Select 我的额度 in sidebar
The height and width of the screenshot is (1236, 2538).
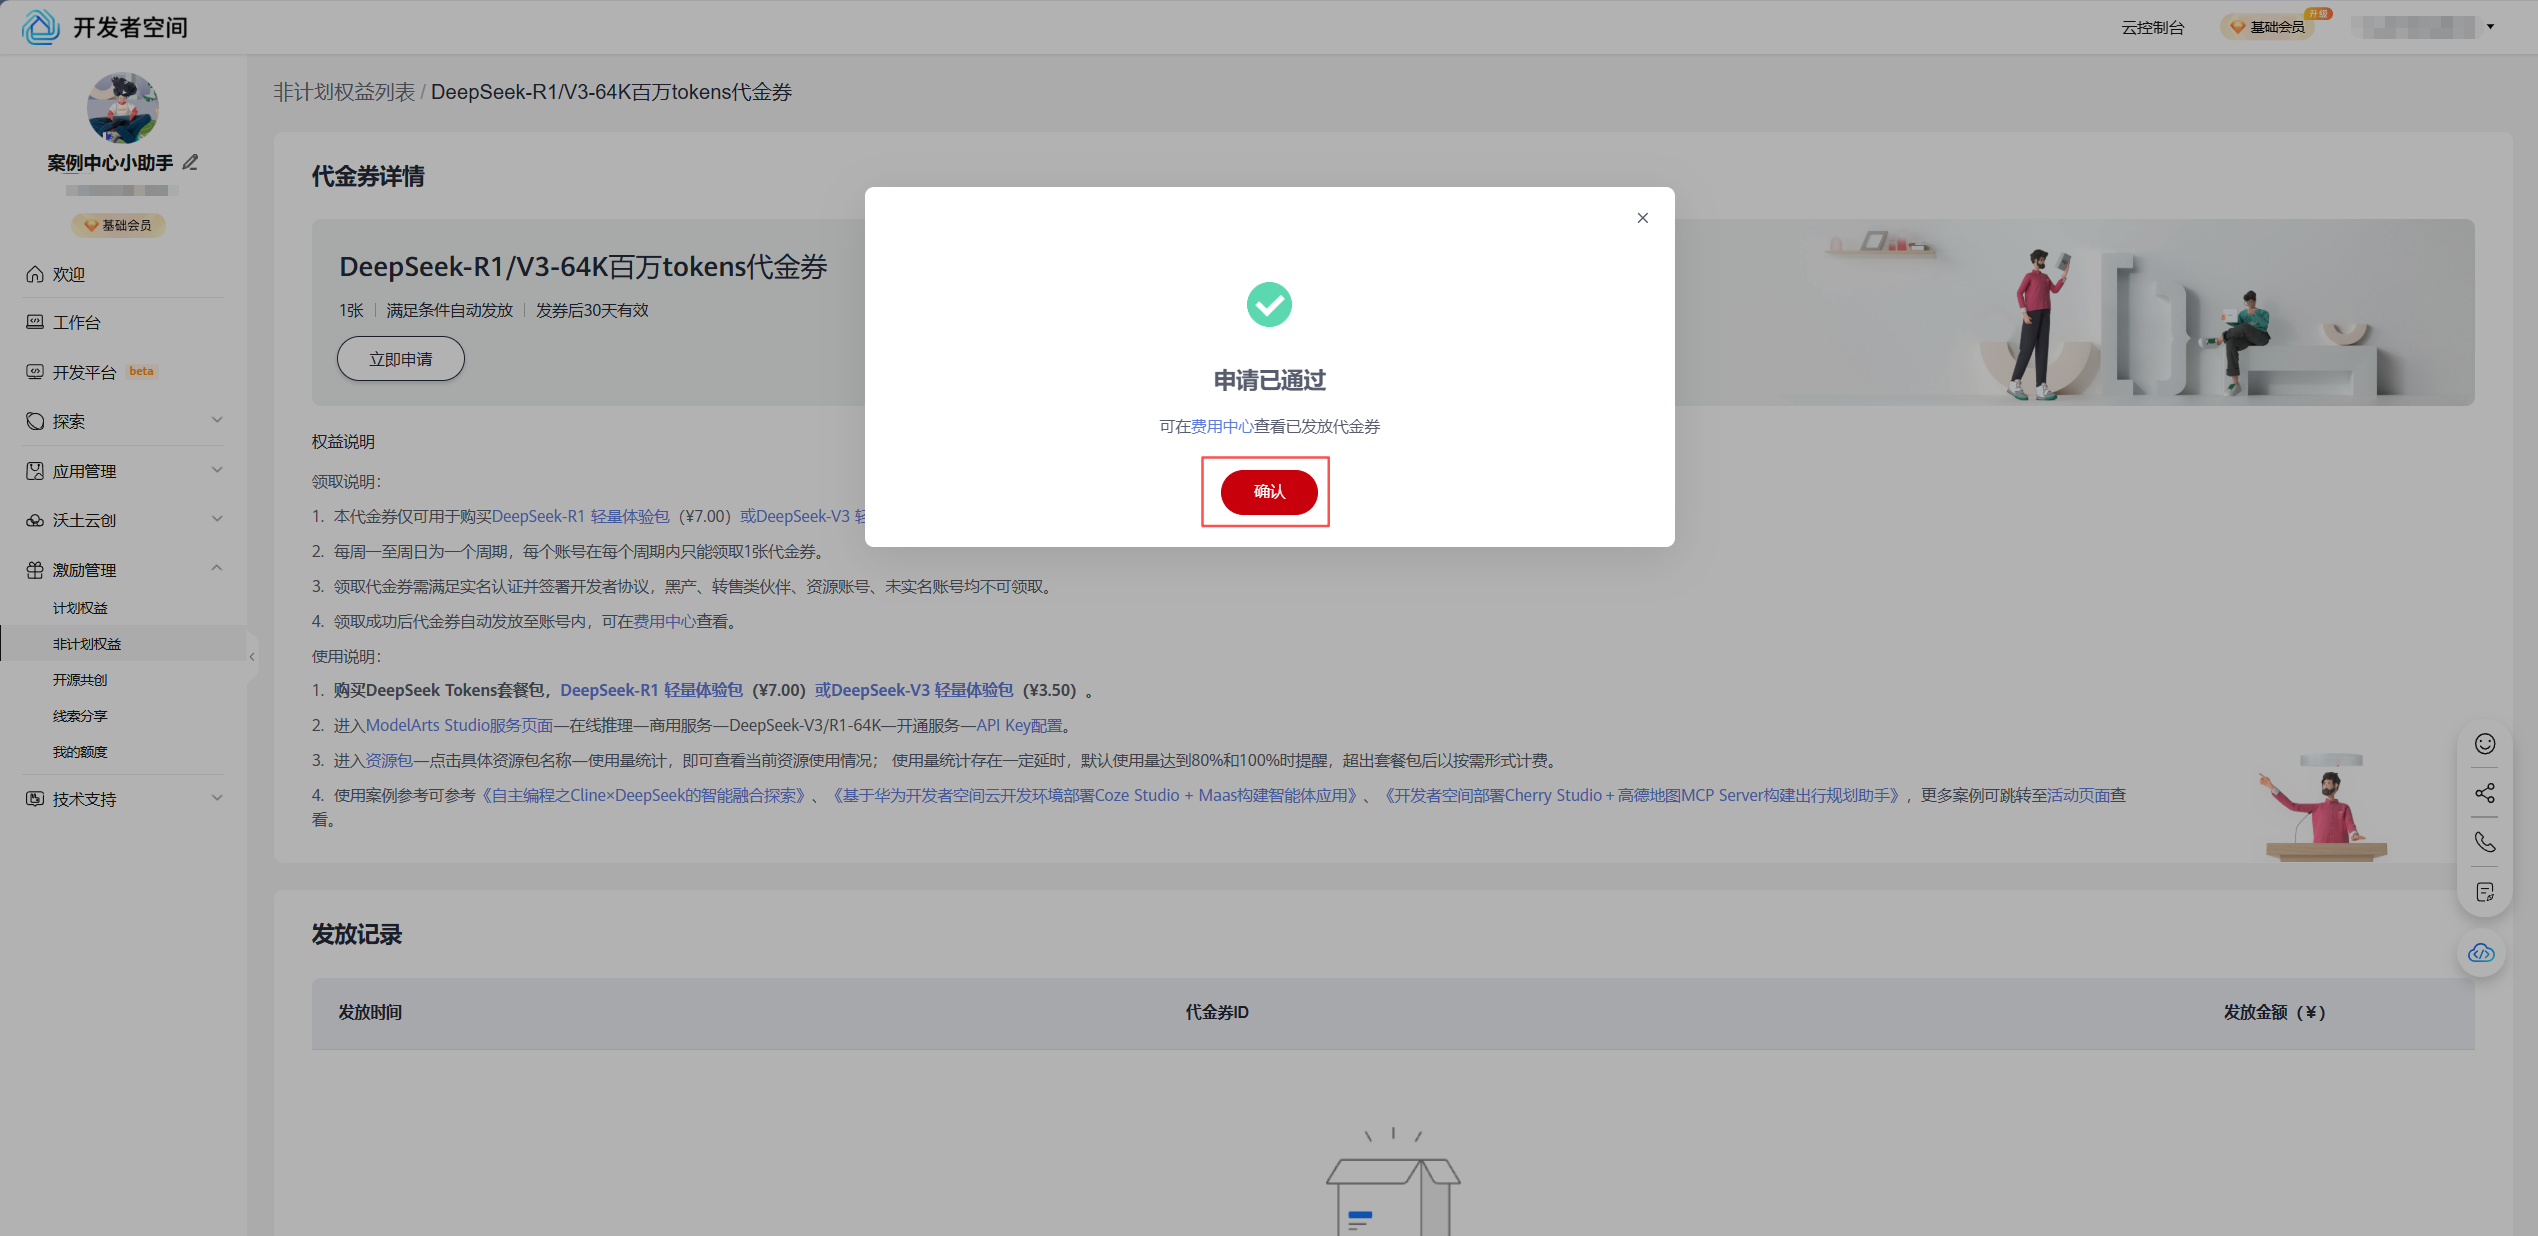tap(80, 752)
